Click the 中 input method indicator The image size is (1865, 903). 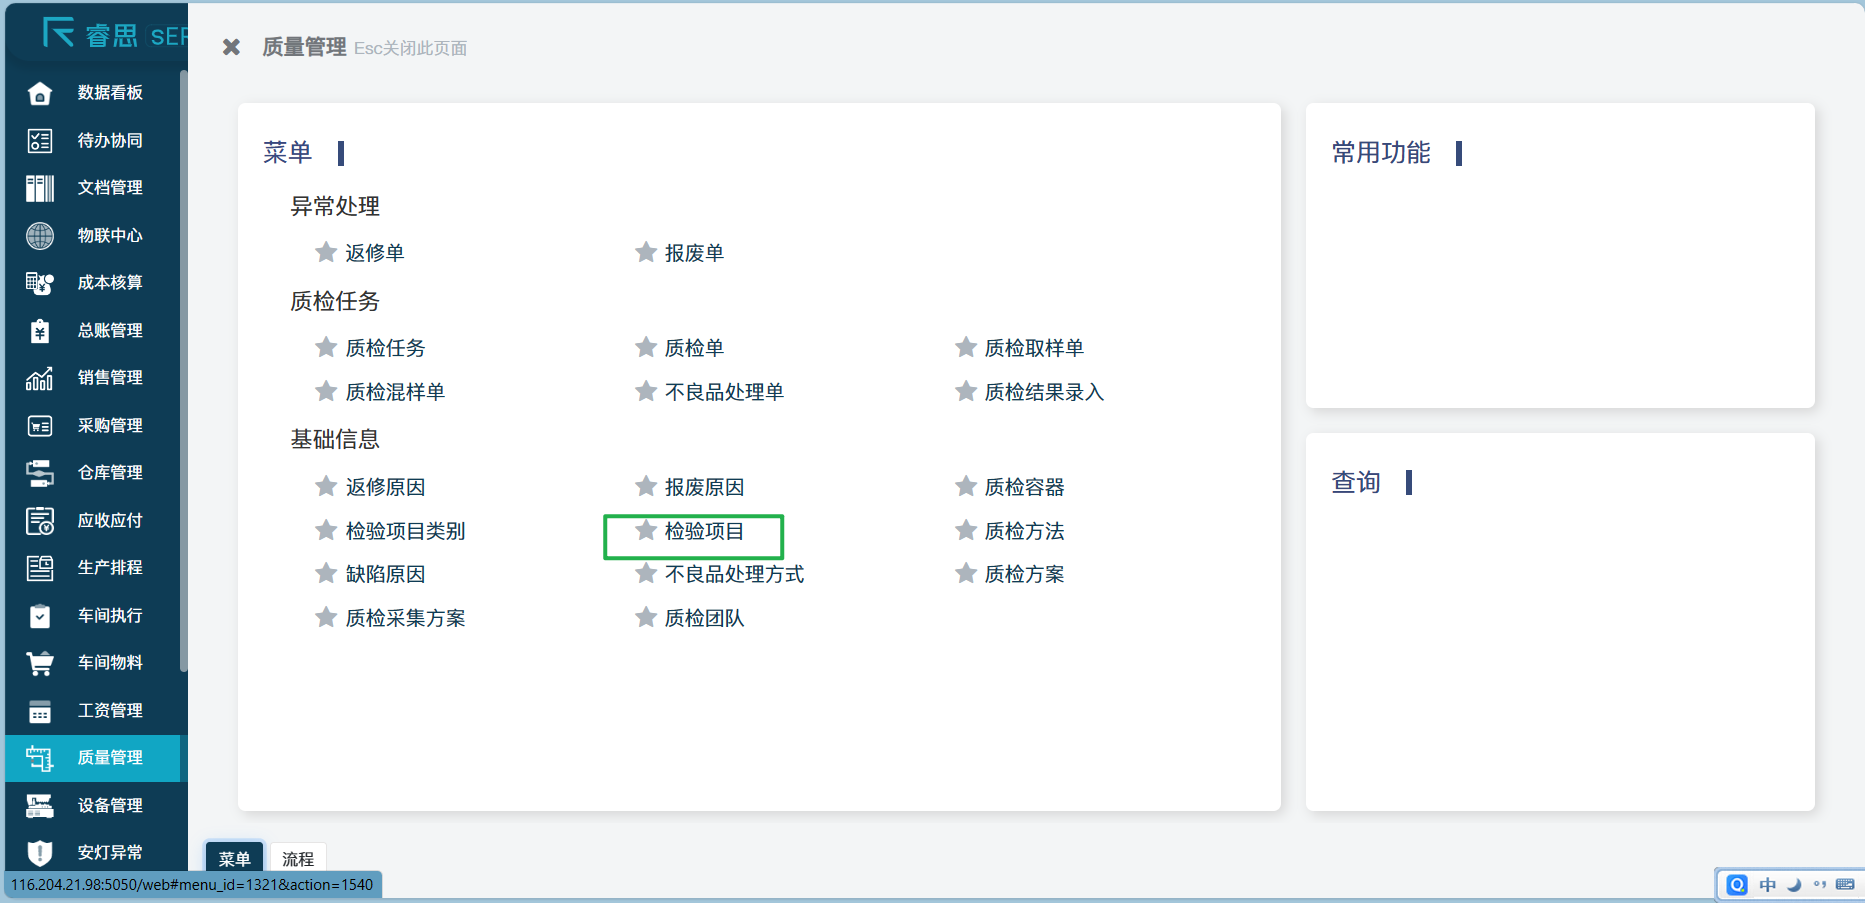coord(1768,885)
